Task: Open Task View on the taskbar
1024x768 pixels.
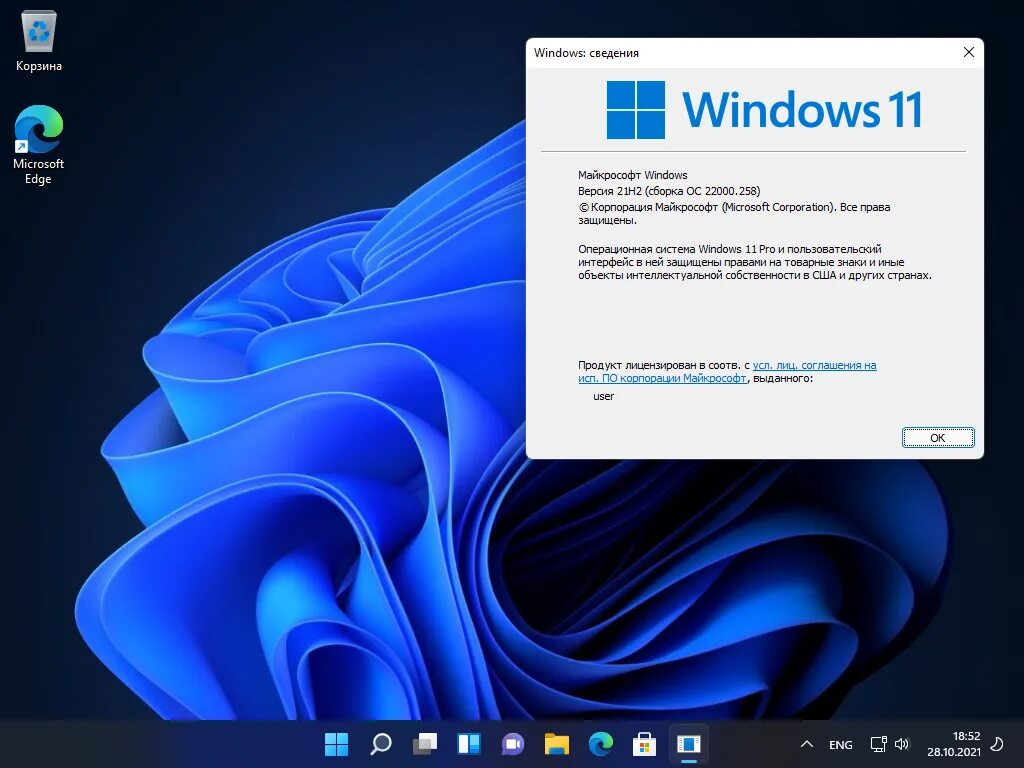Action: click(x=424, y=744)
